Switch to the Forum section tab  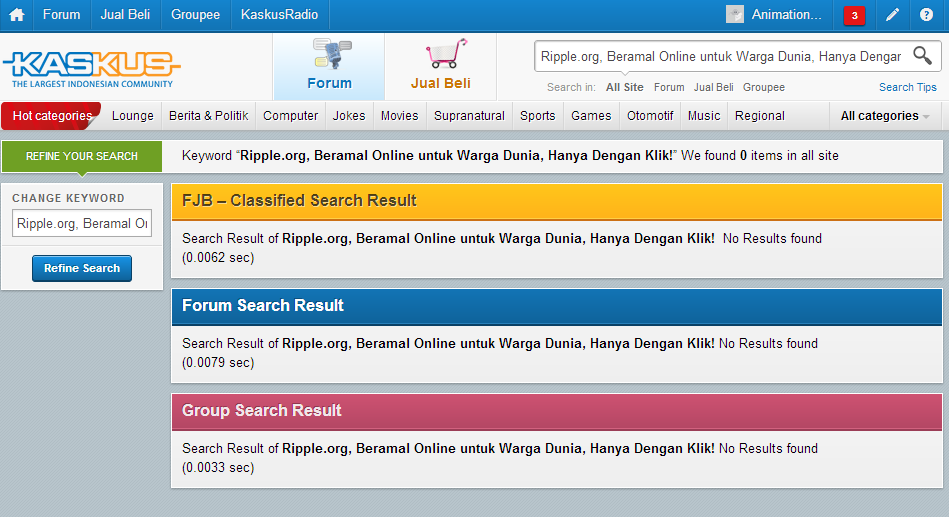pos(329,67)
